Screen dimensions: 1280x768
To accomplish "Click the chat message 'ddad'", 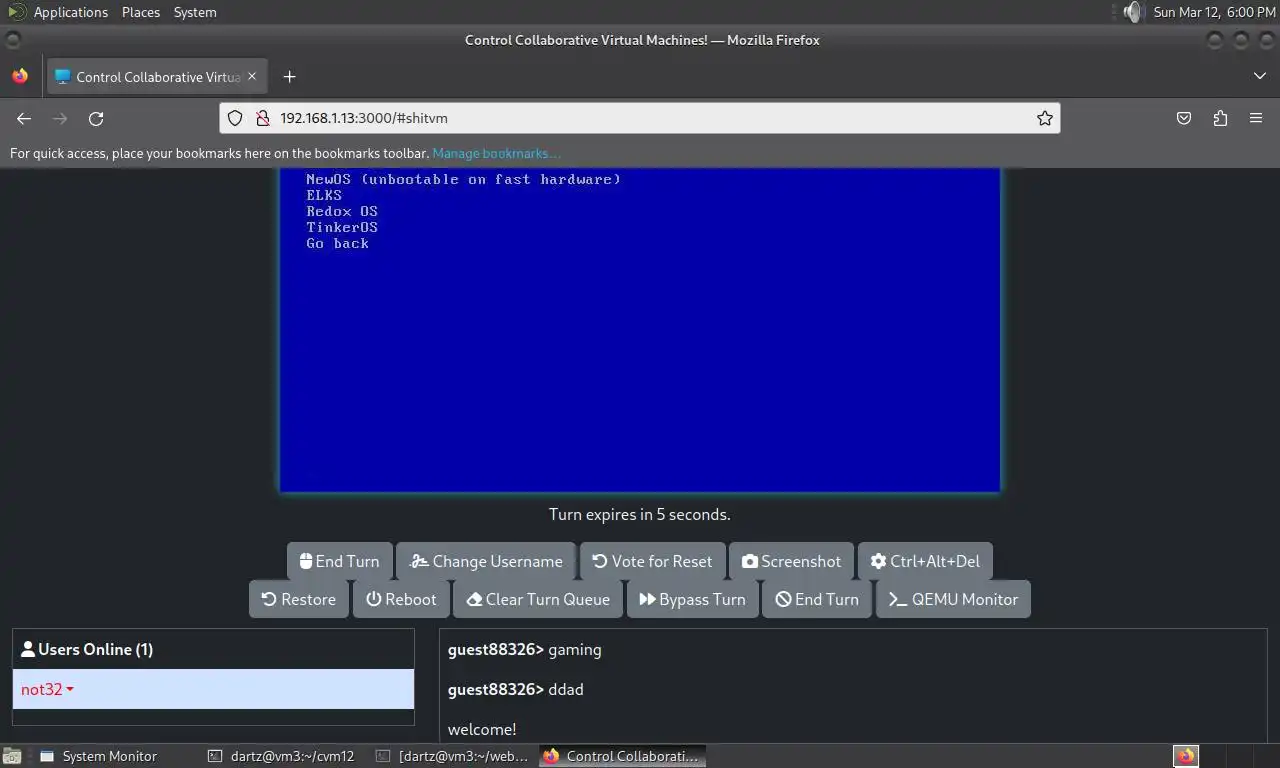I will (566, 689).
